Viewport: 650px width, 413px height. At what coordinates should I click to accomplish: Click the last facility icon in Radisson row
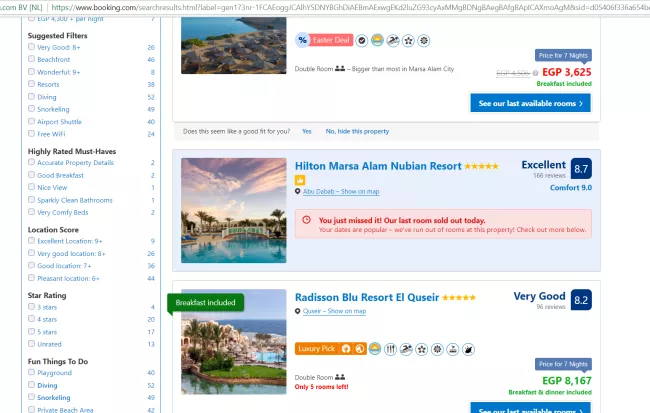468,349
